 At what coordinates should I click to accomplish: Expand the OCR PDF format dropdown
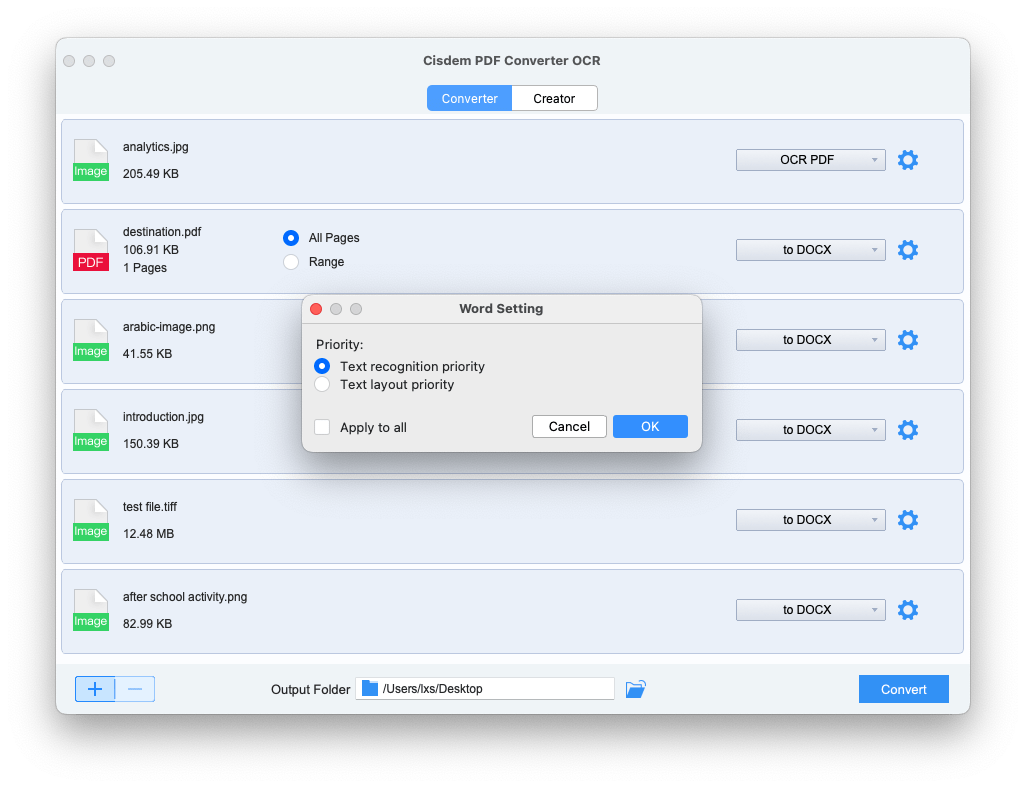[810, 160]
